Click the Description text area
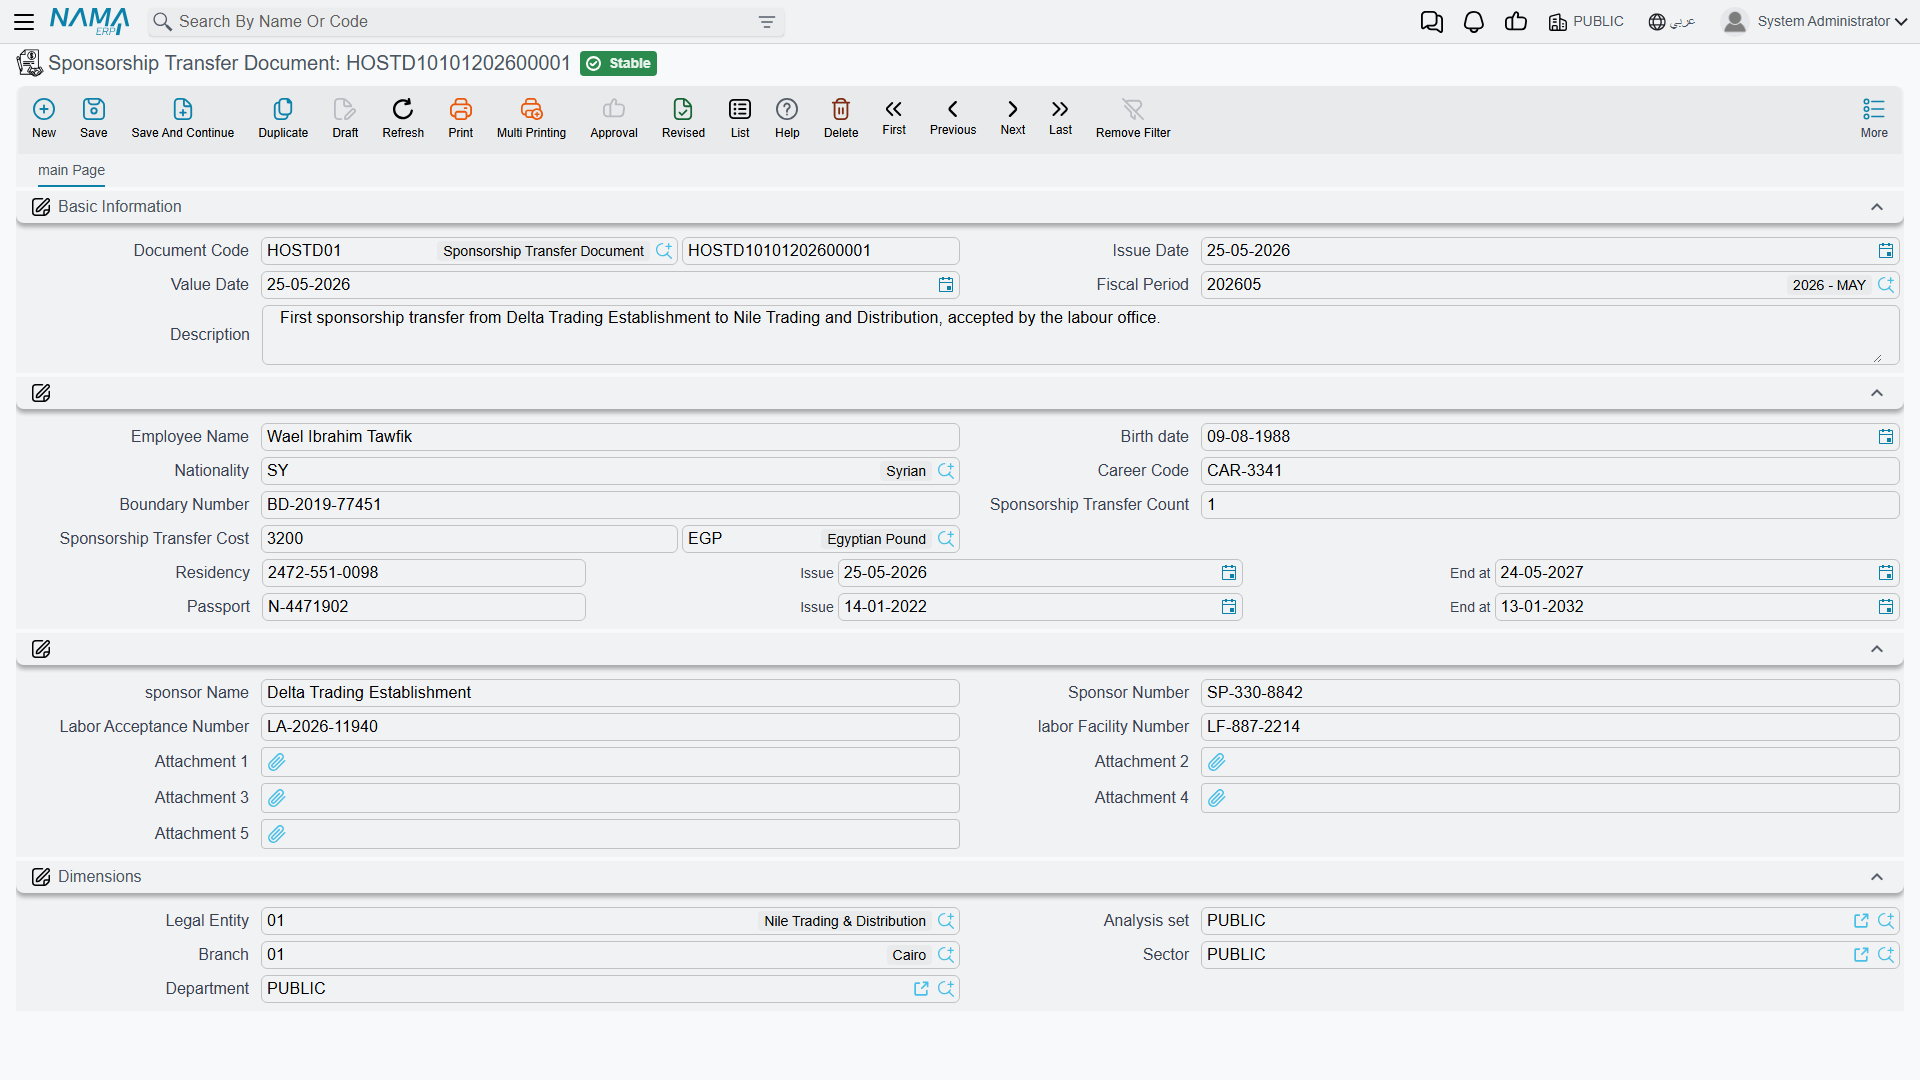The image size is (1920, 1080). point(1080,335)
